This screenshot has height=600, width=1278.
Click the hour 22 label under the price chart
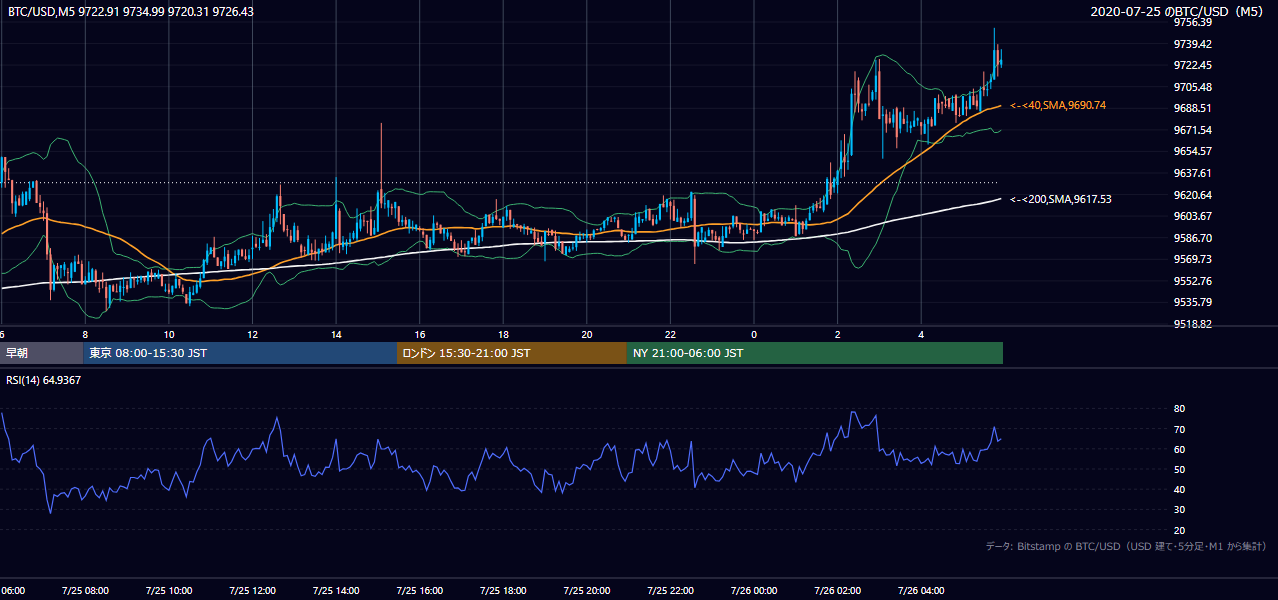[x=671, y=334]
